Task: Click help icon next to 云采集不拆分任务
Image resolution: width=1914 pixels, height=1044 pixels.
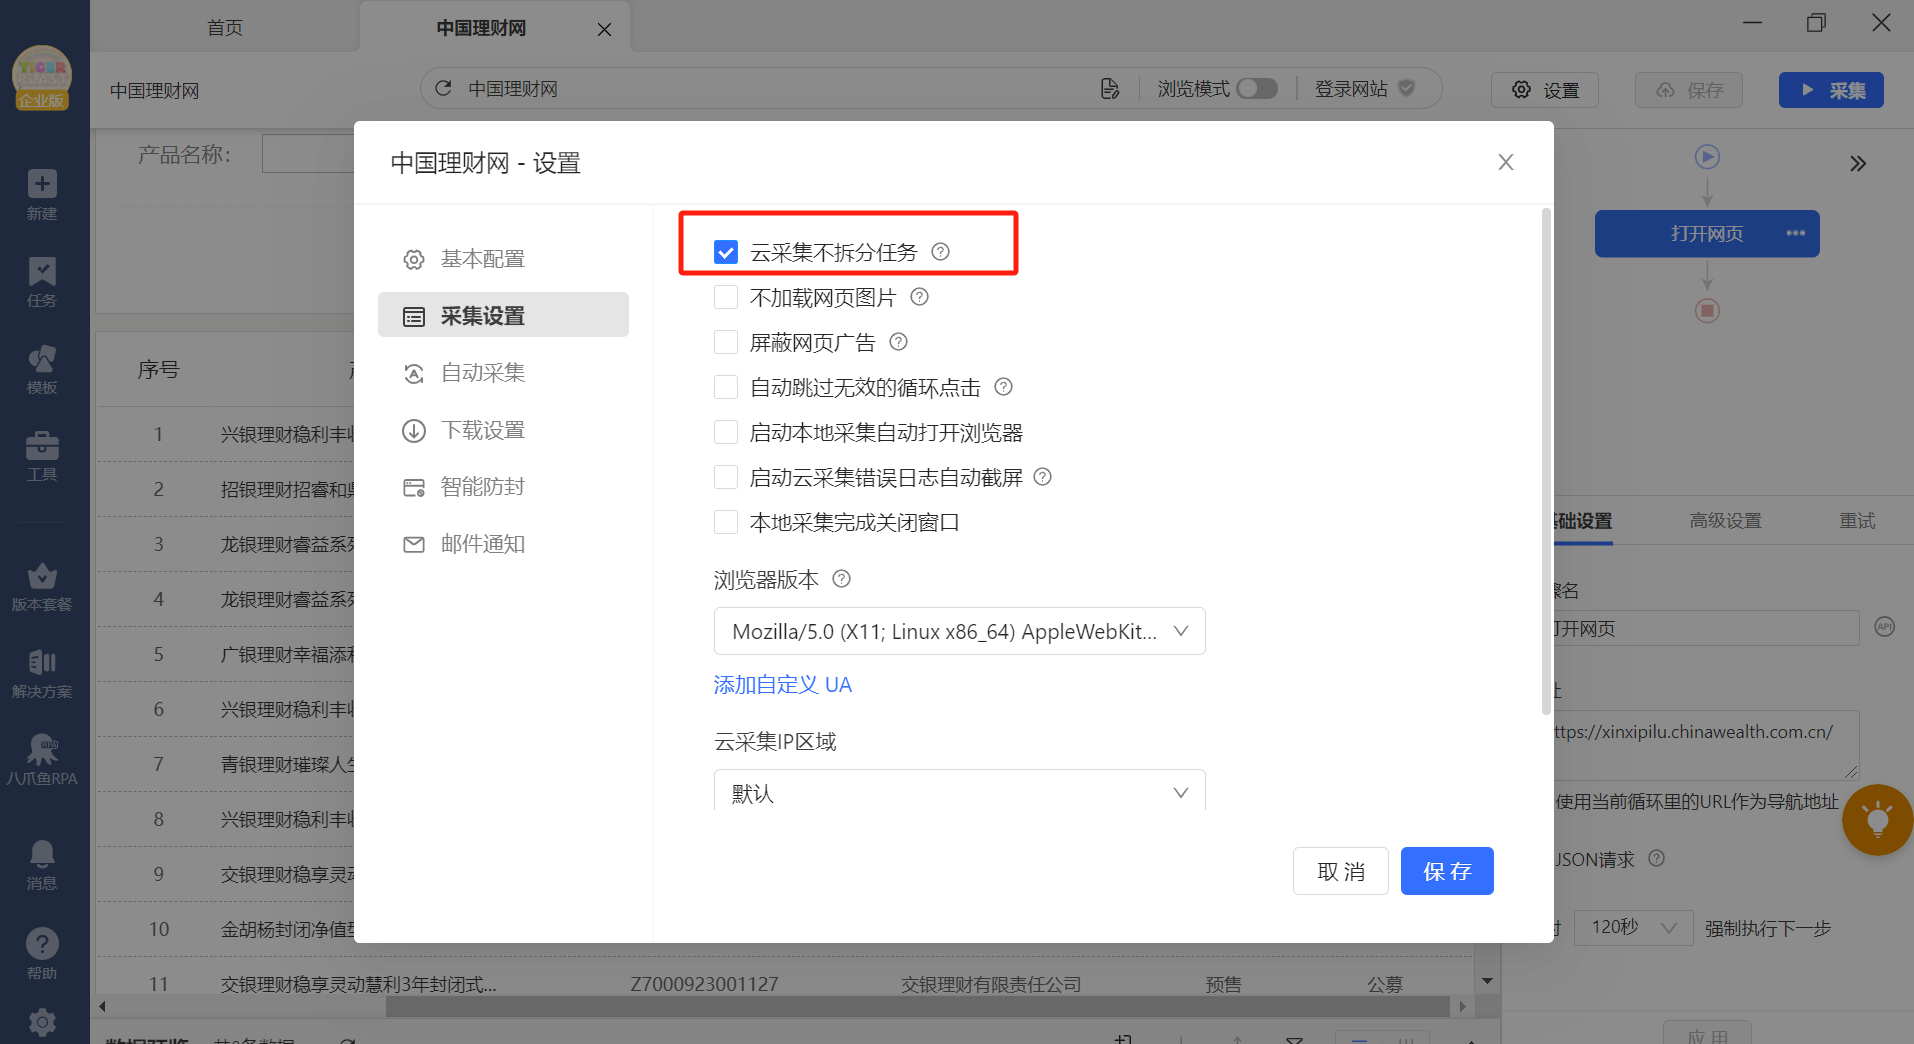Action: click(940, 252)
